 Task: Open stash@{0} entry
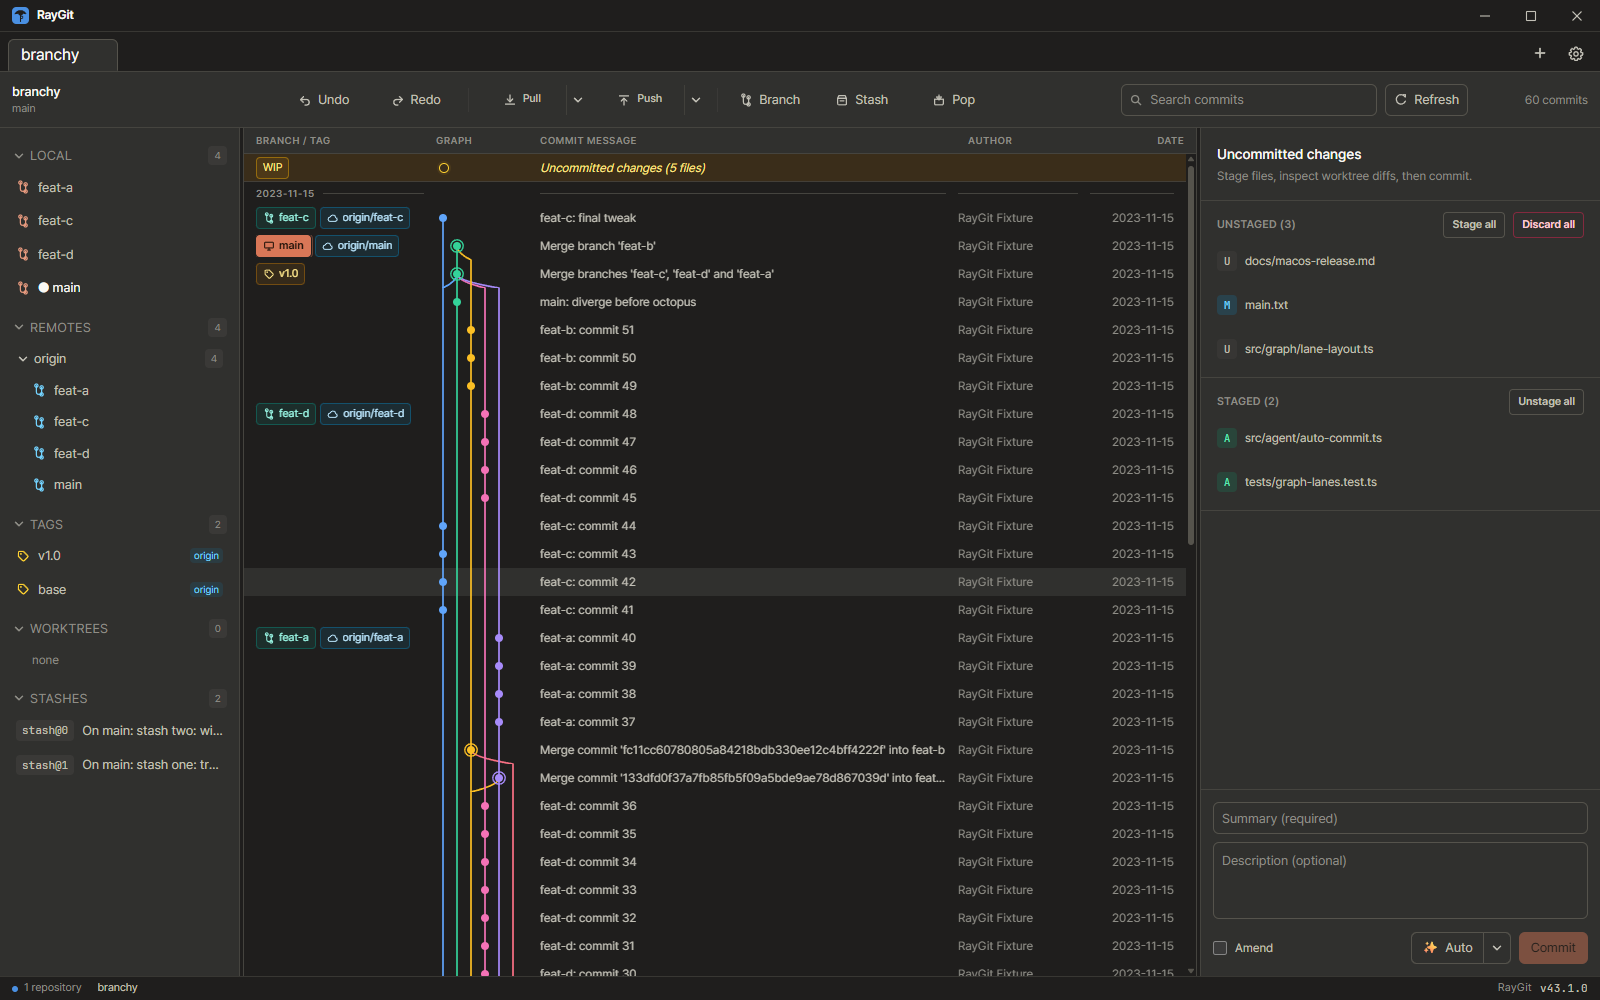120,731
